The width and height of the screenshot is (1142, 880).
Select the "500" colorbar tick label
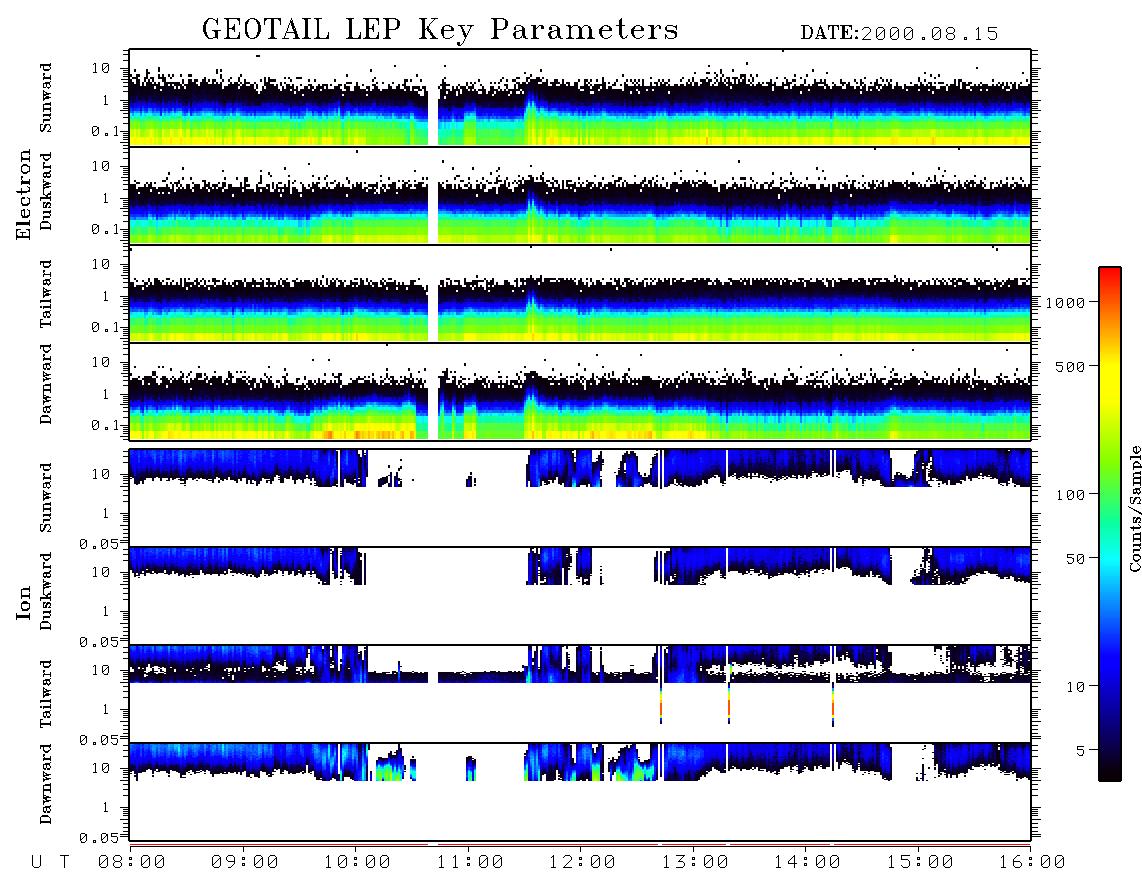[x=1070, y=366]
